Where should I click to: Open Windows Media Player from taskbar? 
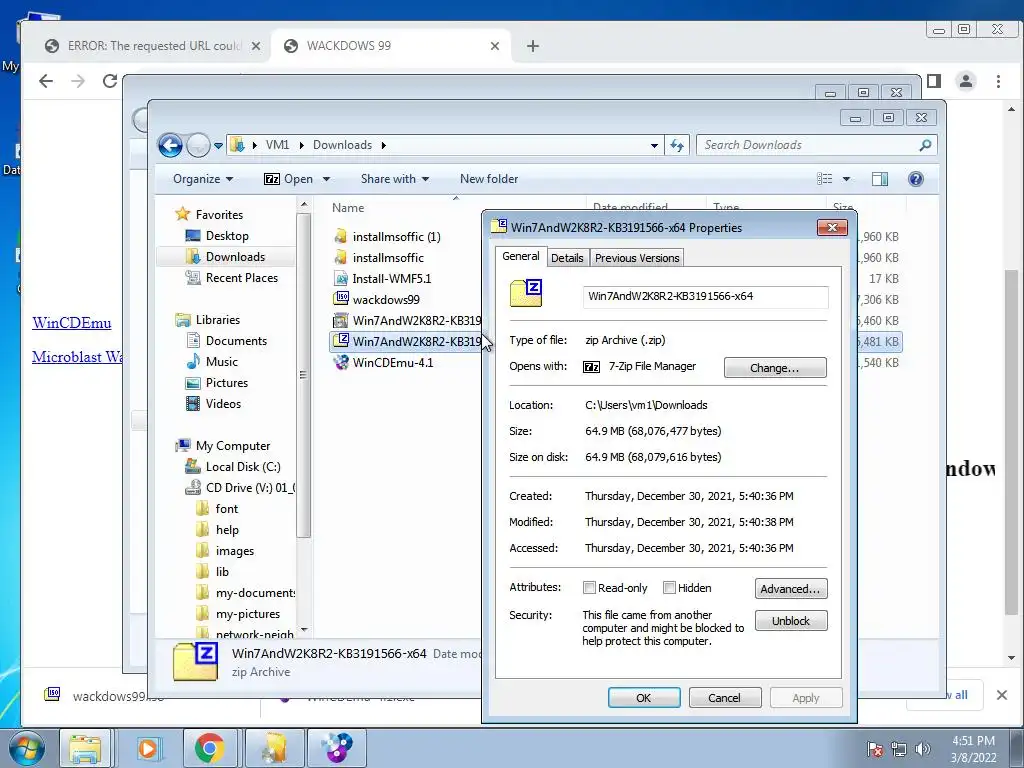pyautogui.click(x=148, y=748)
